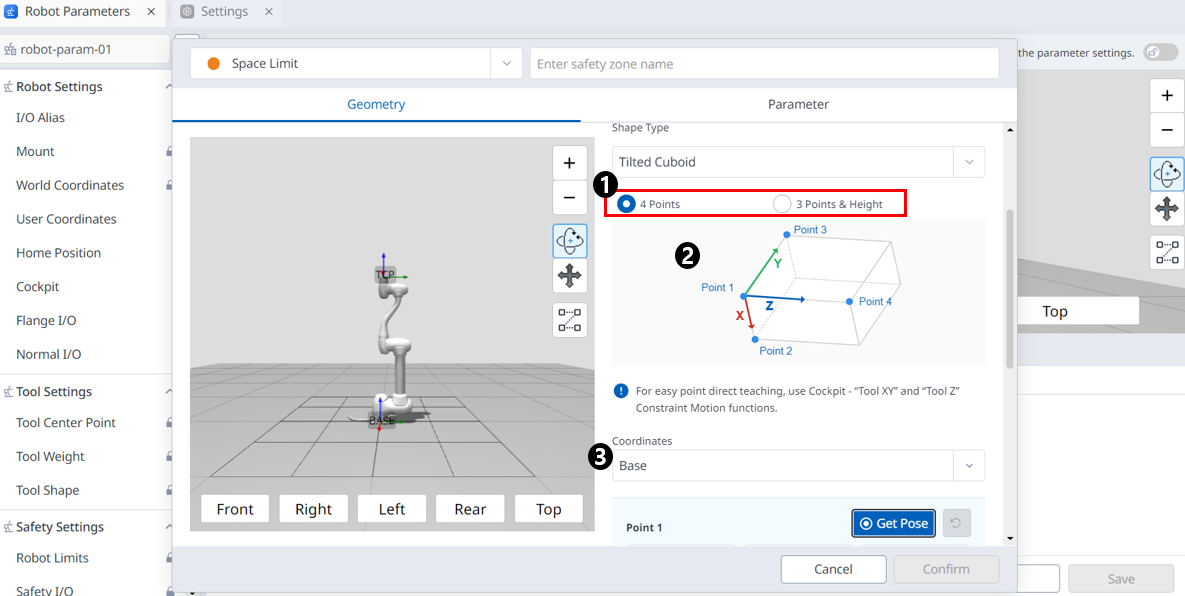Open the Shape Type Tilted Cuboid dropdown

[798, 162]
